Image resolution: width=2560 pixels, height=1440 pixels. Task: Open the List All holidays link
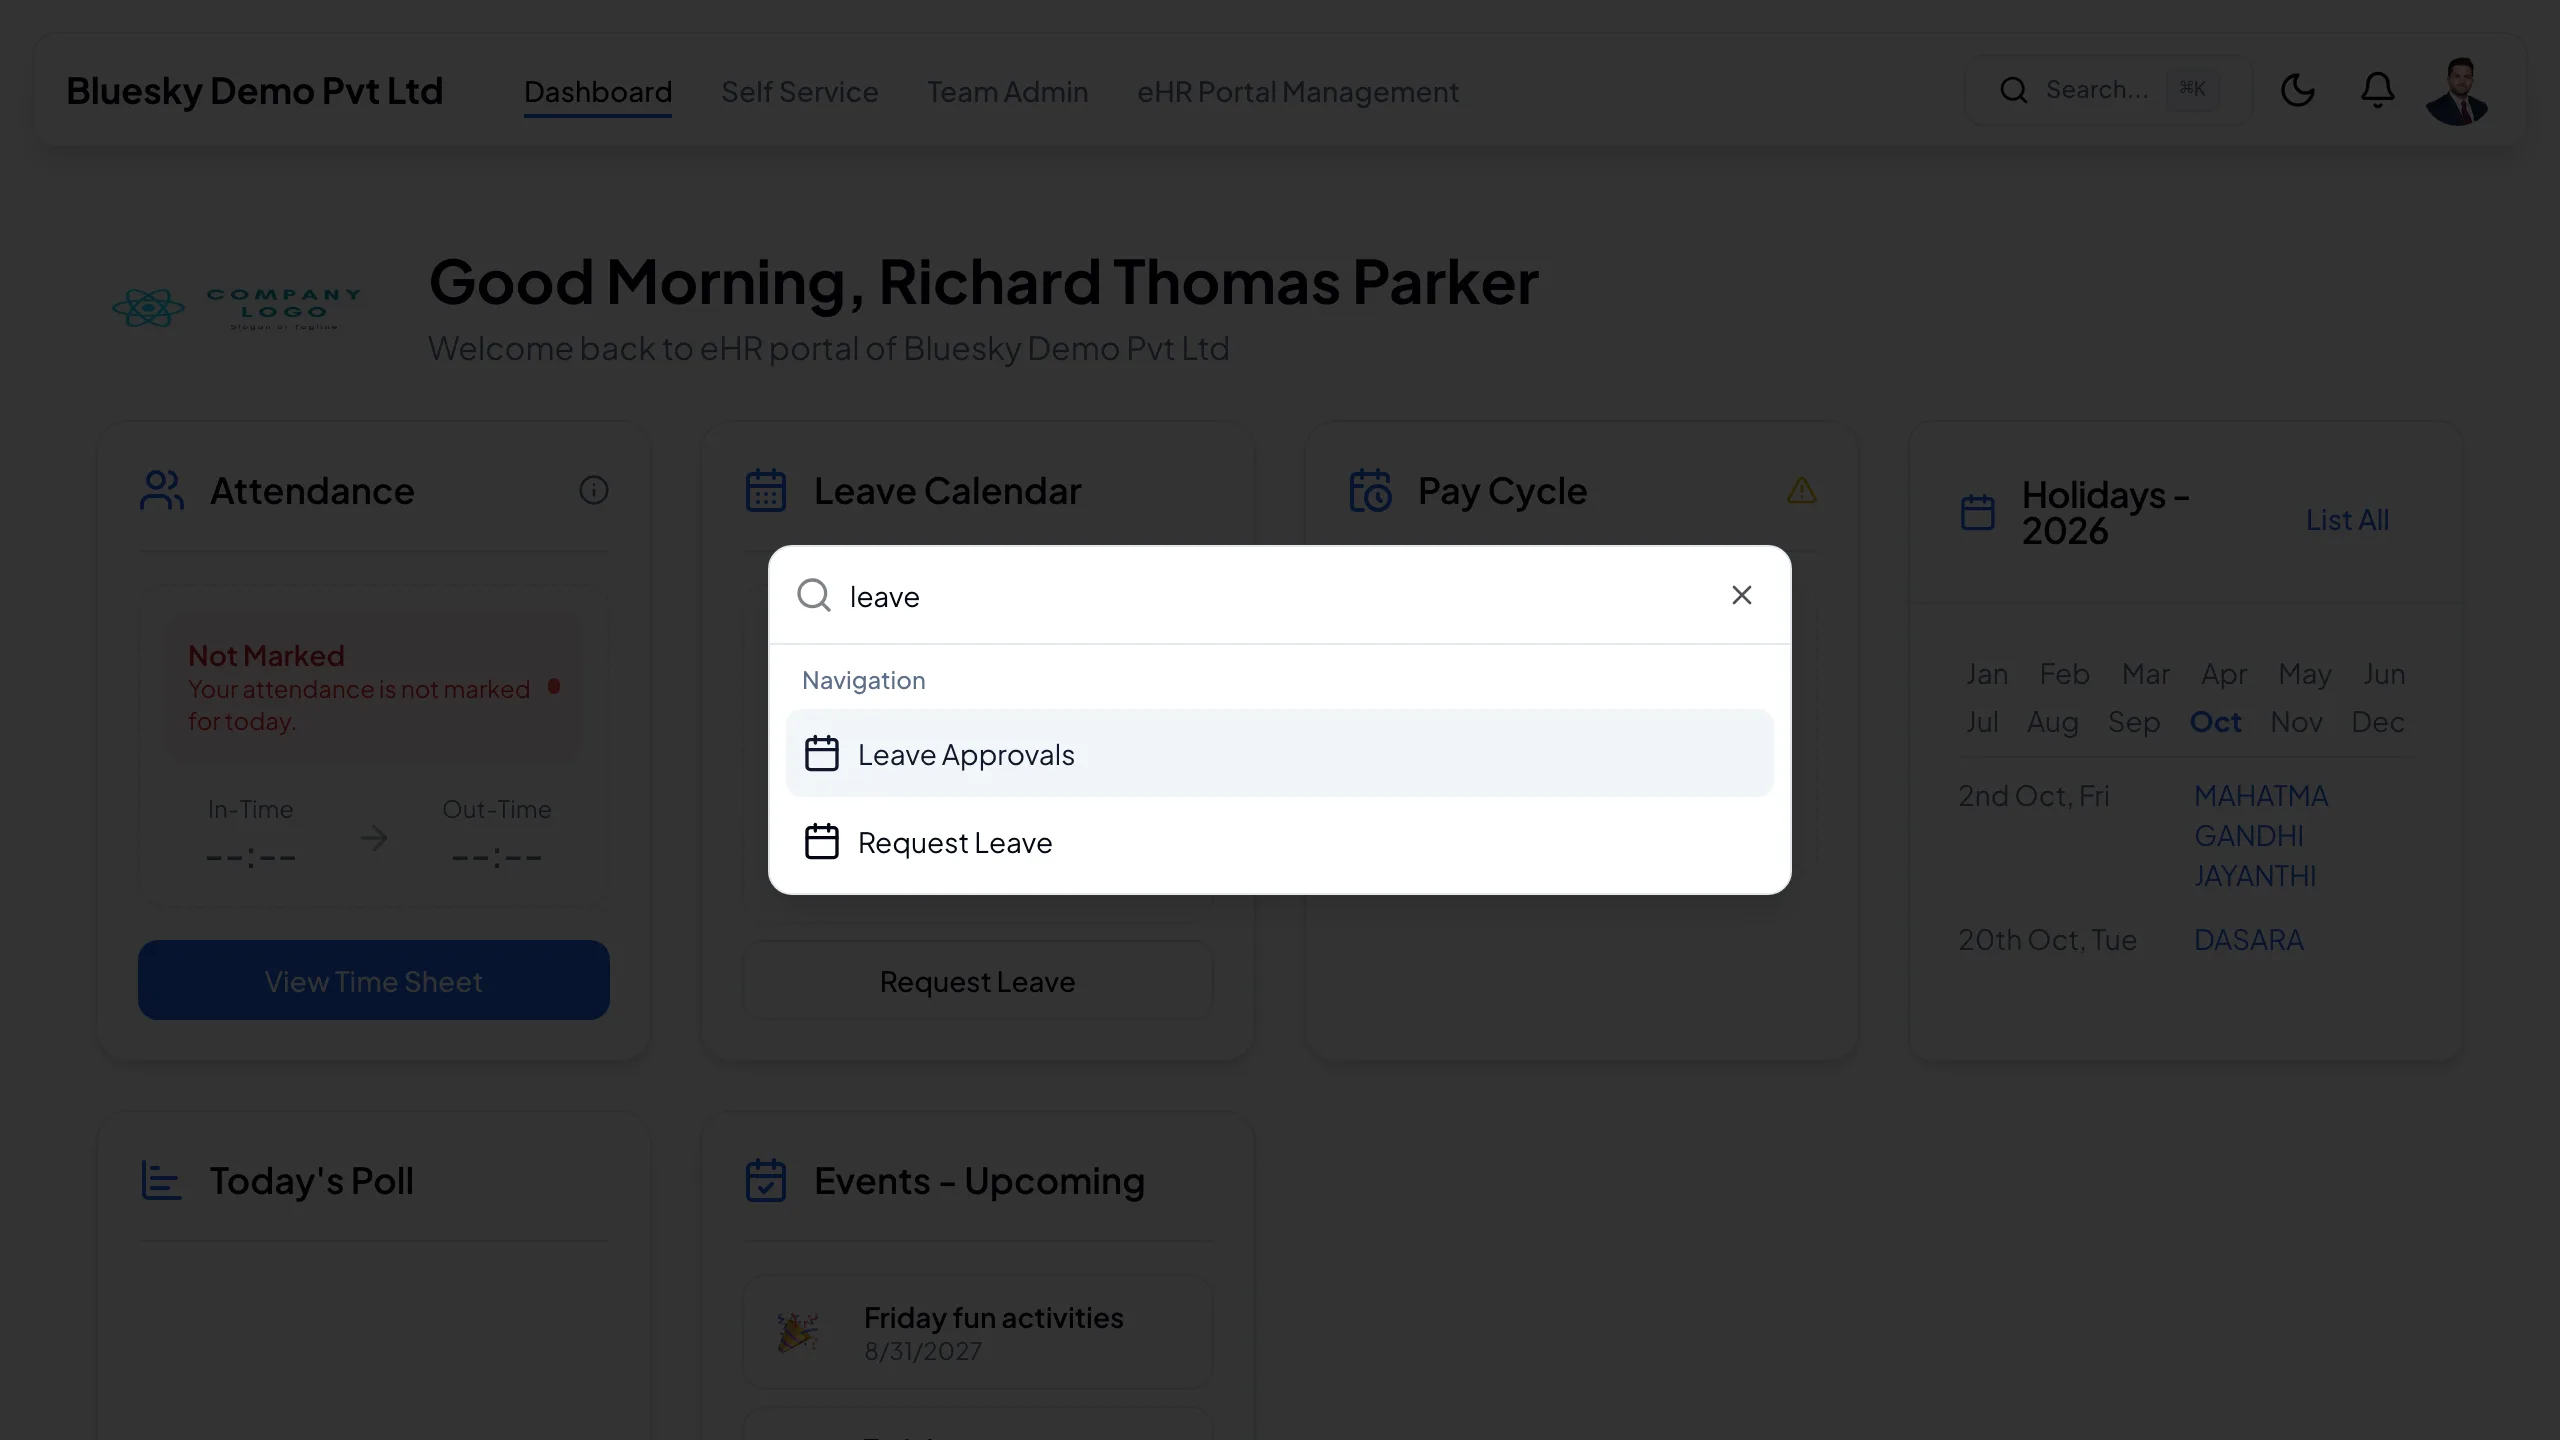coord(2347,520)
